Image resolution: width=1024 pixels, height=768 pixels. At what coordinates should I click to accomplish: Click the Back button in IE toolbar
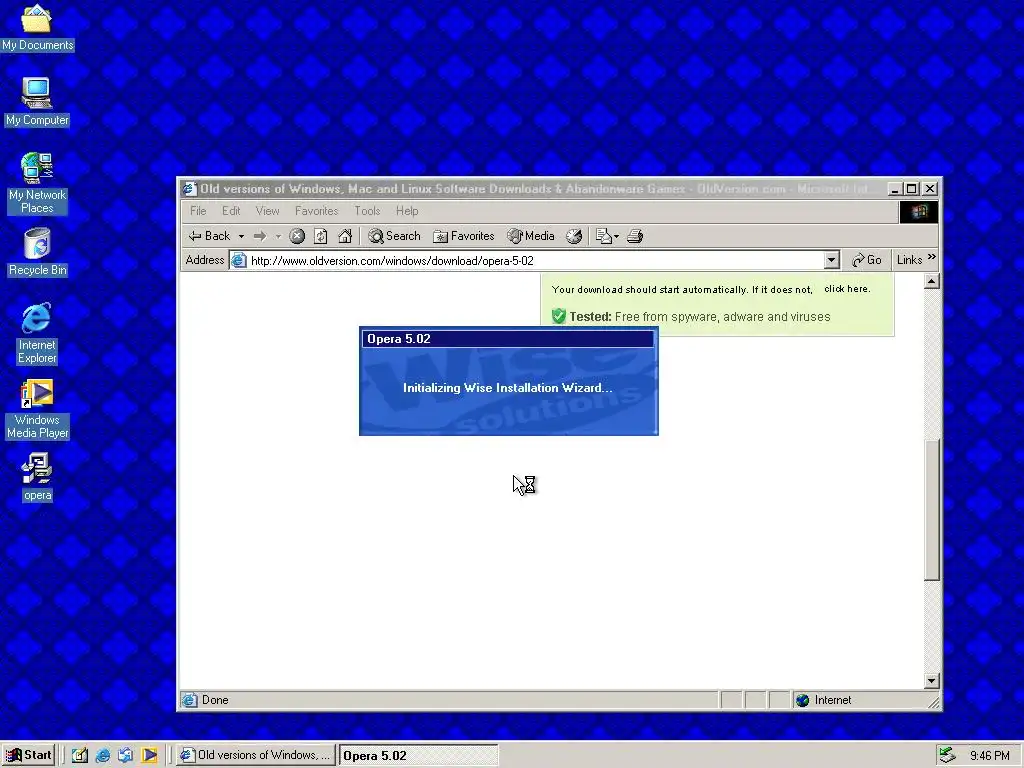(x=209, y=236)
